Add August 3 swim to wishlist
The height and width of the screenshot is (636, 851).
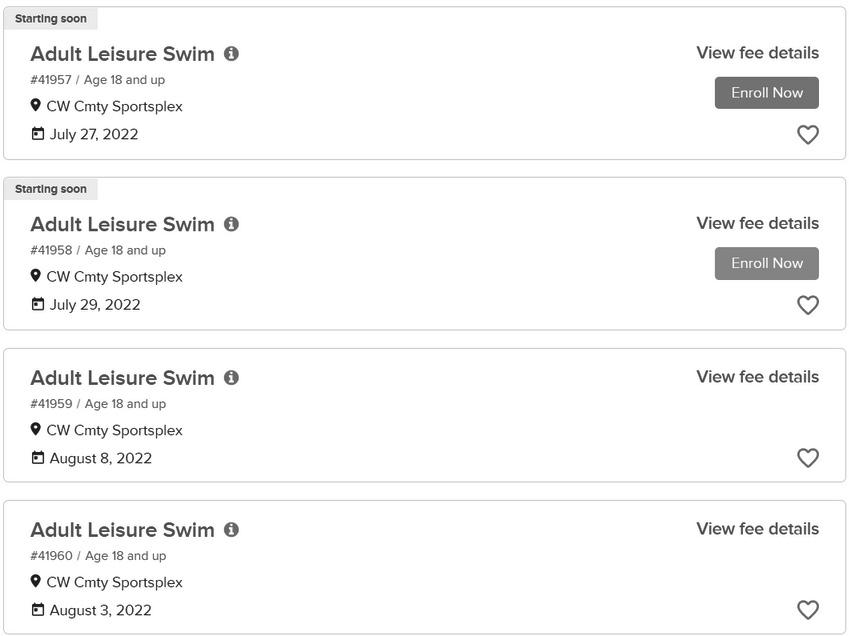[x=807, y=610]
